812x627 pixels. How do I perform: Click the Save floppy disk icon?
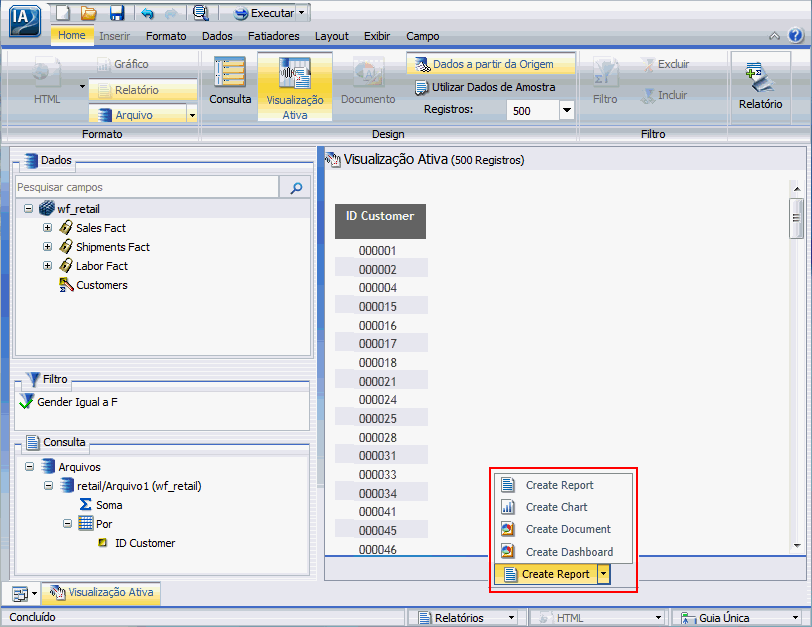pos(117,12)
